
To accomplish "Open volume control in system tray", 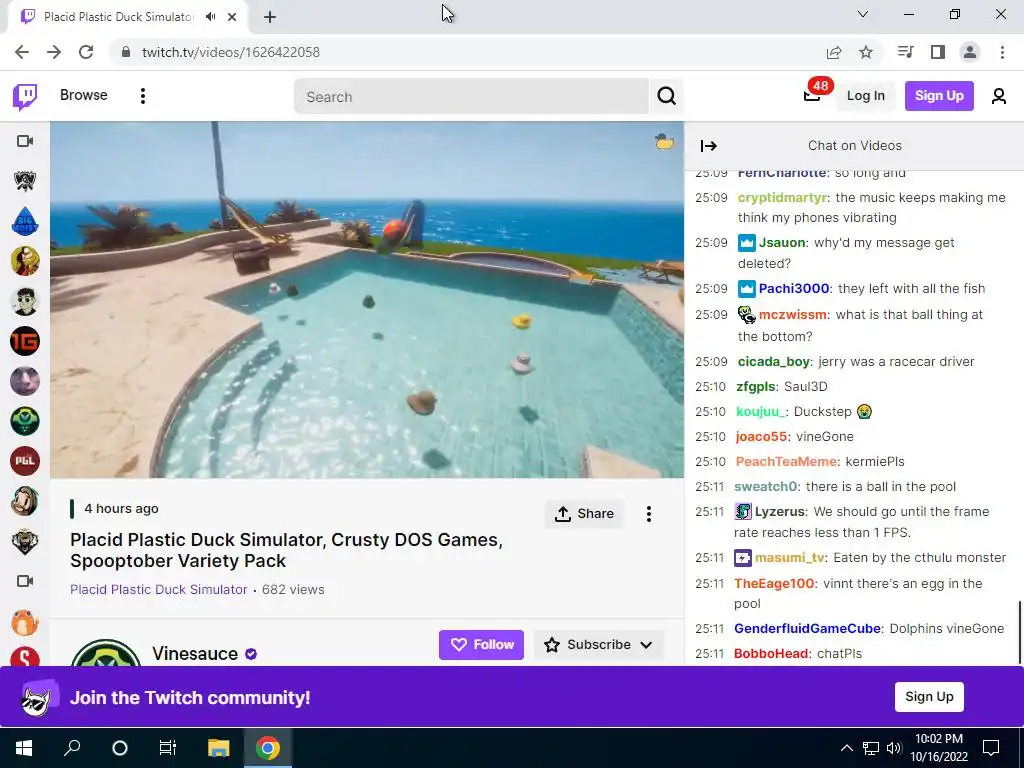I will pyautogui.click(x=895, y=748).
